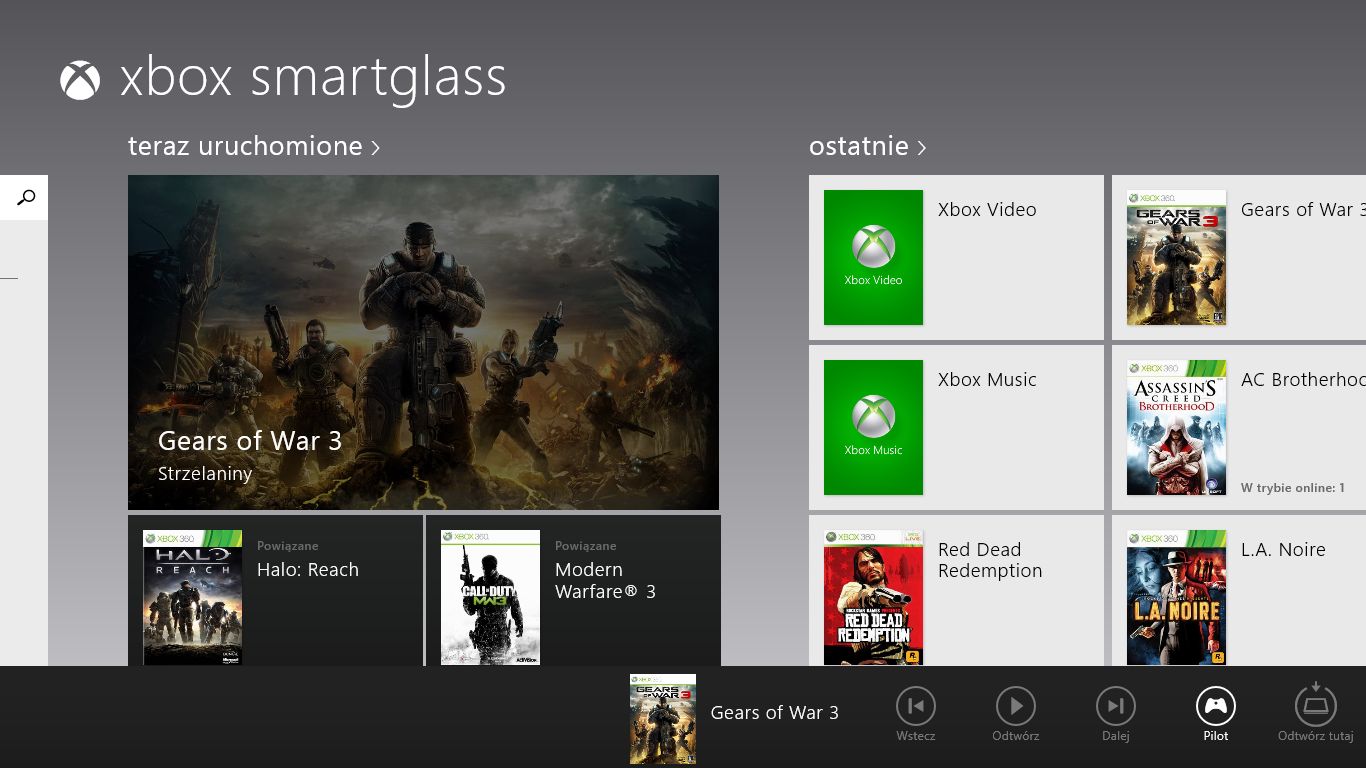Click the 'Xbox Video' tile label
Viewport: 1366px width, 768px height.
point(987,210)
